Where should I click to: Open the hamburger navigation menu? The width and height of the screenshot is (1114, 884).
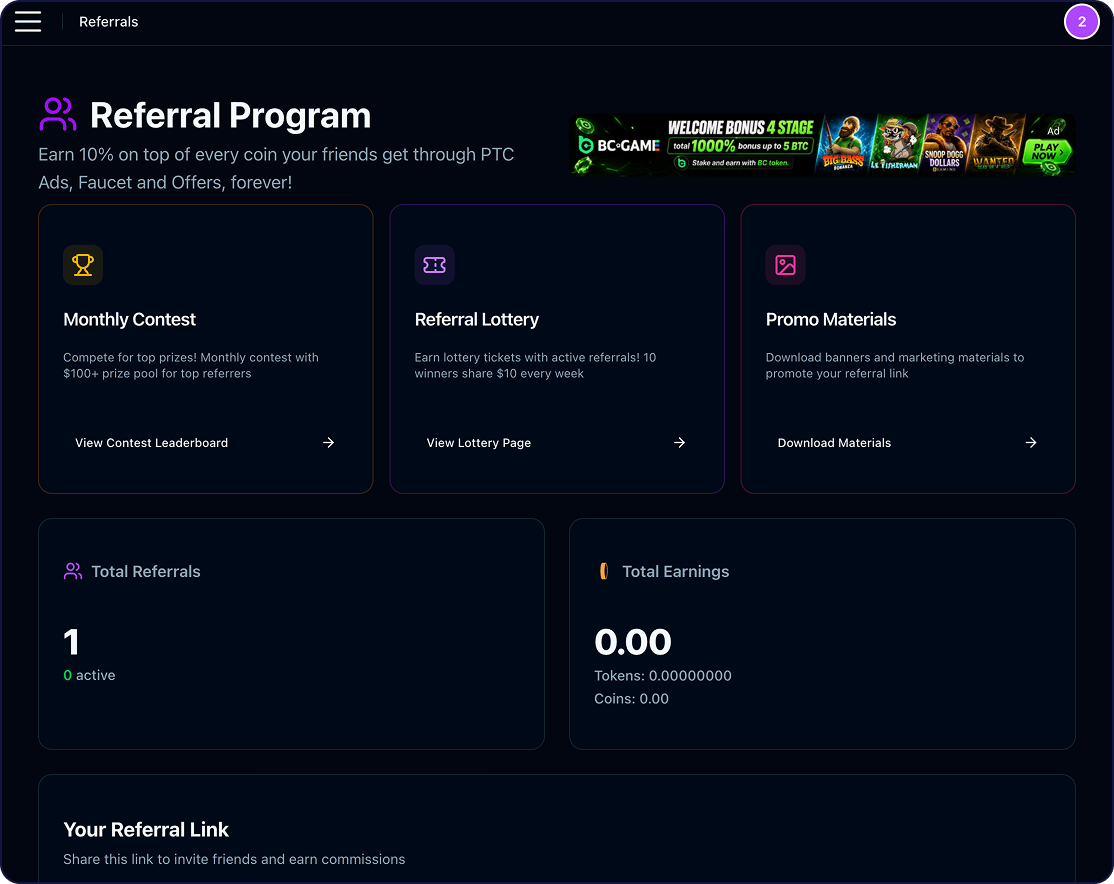click(28, 21)
